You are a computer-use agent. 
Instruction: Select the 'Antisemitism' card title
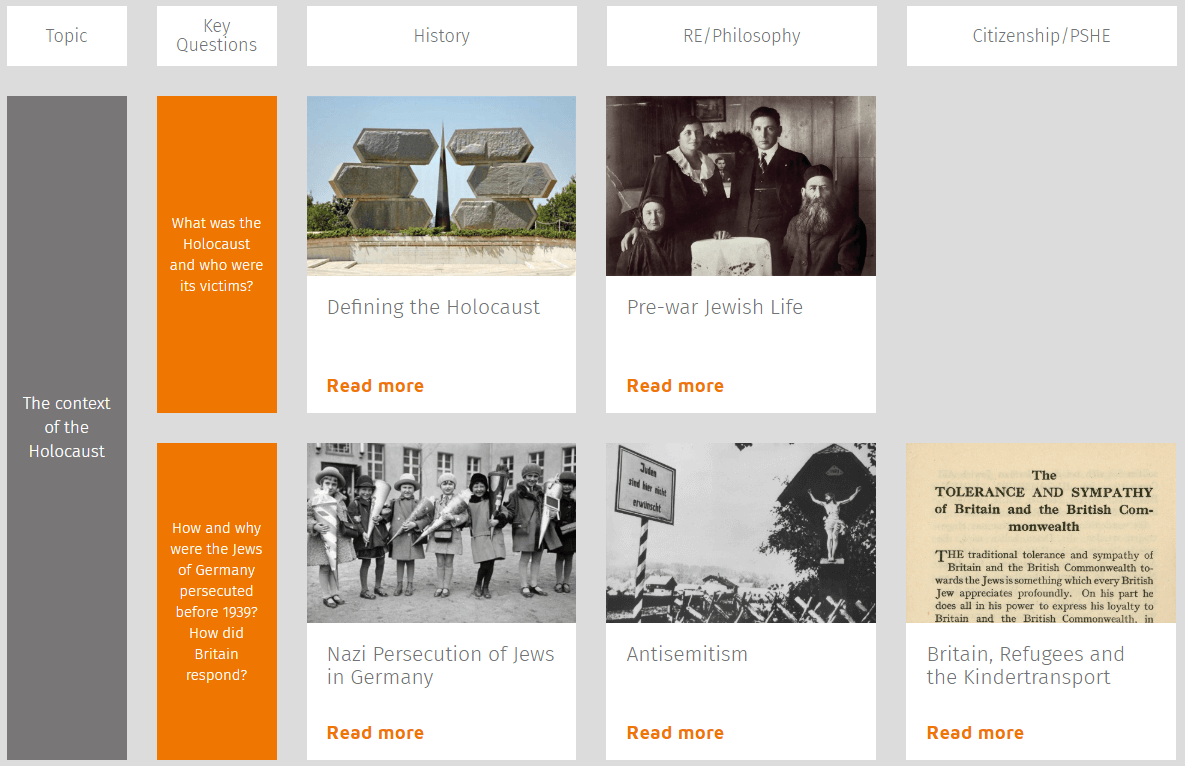[687, 654]
